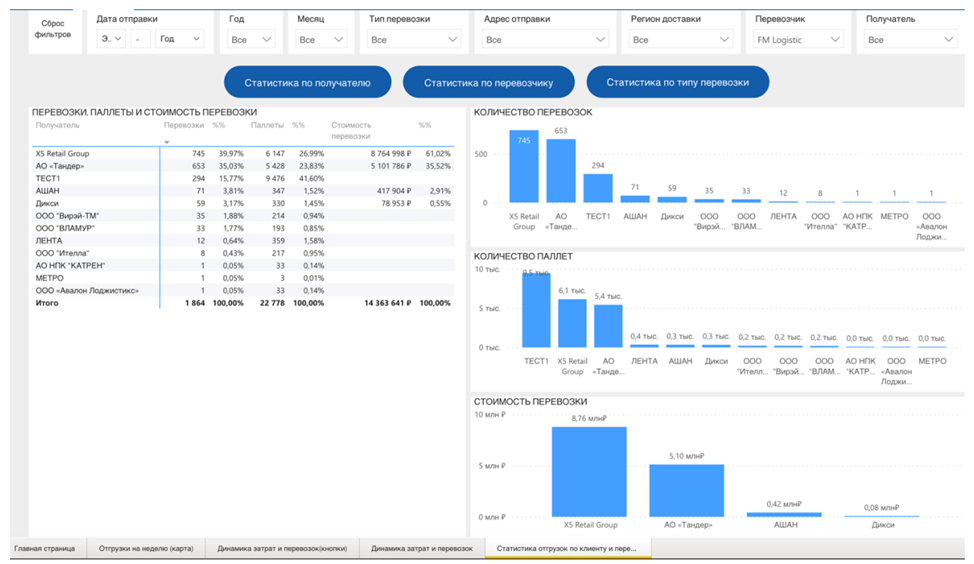Select ООО «Авалон Лоджистикс» table row
The image size is (974, 564).
(x=243, y=290)
